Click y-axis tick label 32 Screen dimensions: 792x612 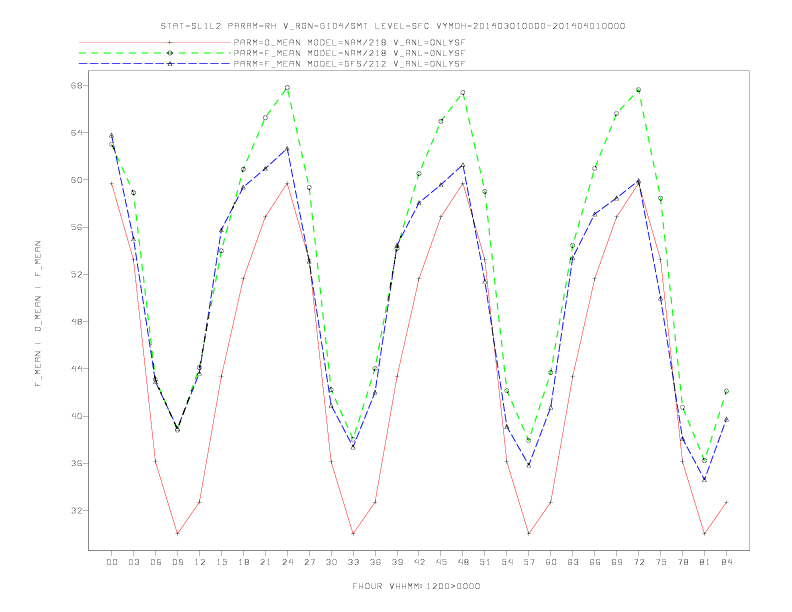76,511
